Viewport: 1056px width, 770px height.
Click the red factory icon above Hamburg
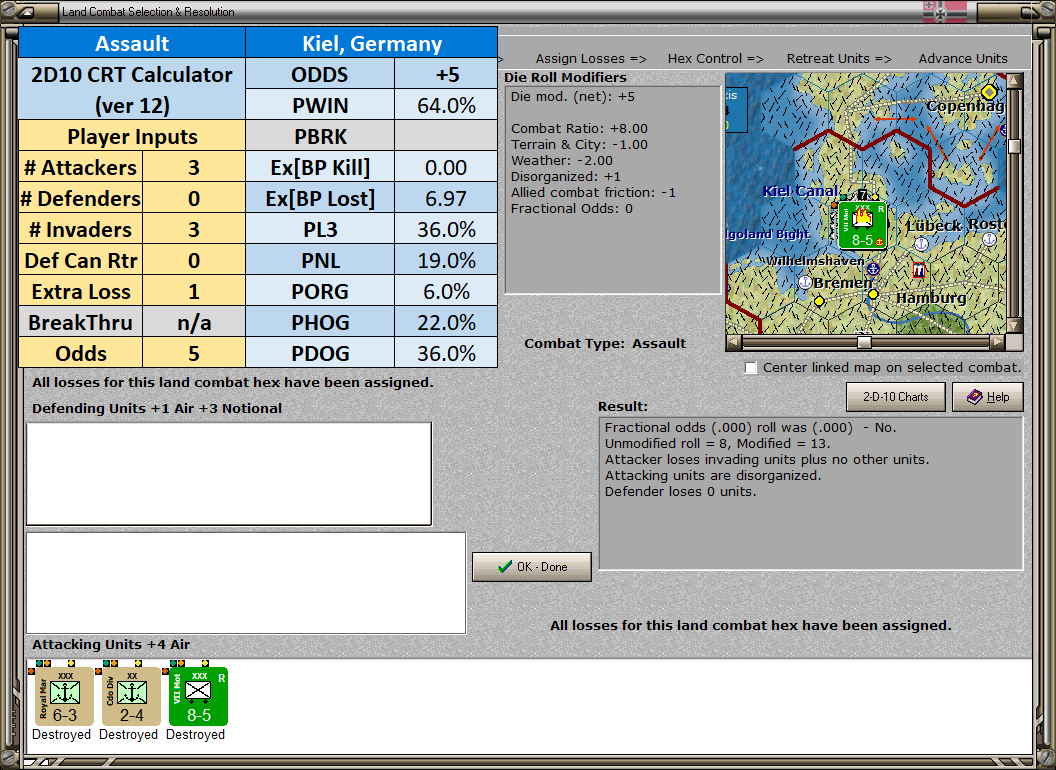coord(919,271)
